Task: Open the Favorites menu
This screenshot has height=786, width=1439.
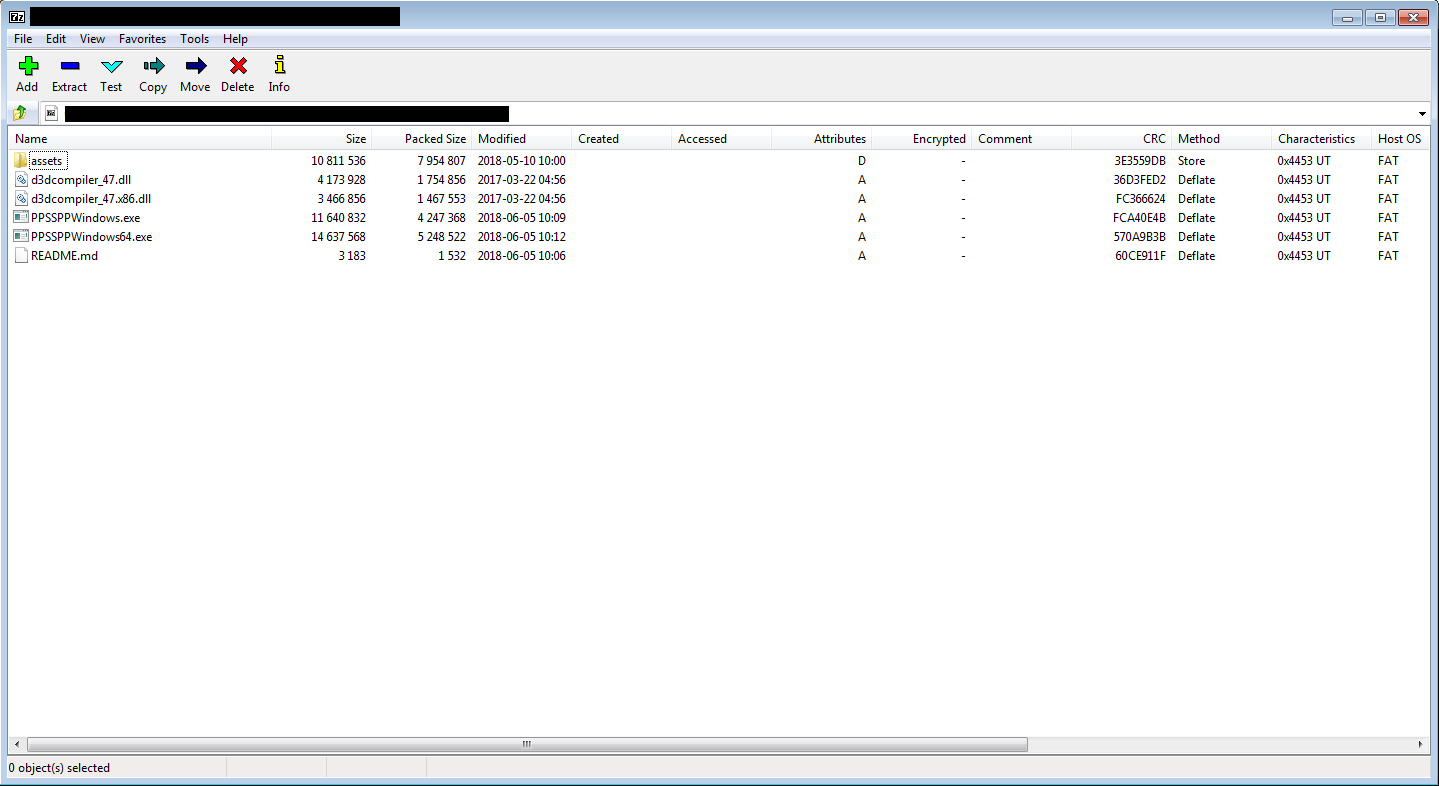Action: coord(142,39)
